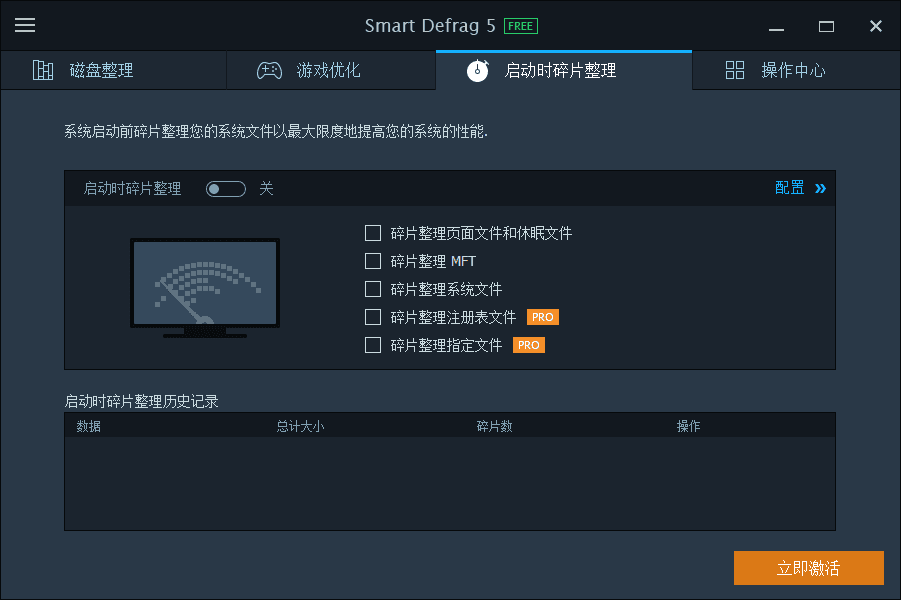
Task: Tick the 碎片整理系统文件 checkbox
Action: coord(373,289)
